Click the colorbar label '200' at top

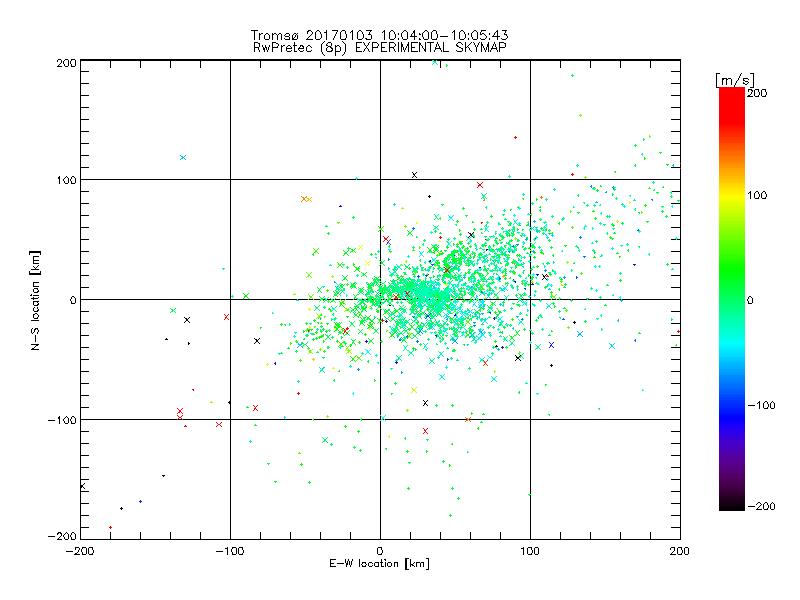pos(757,93)
